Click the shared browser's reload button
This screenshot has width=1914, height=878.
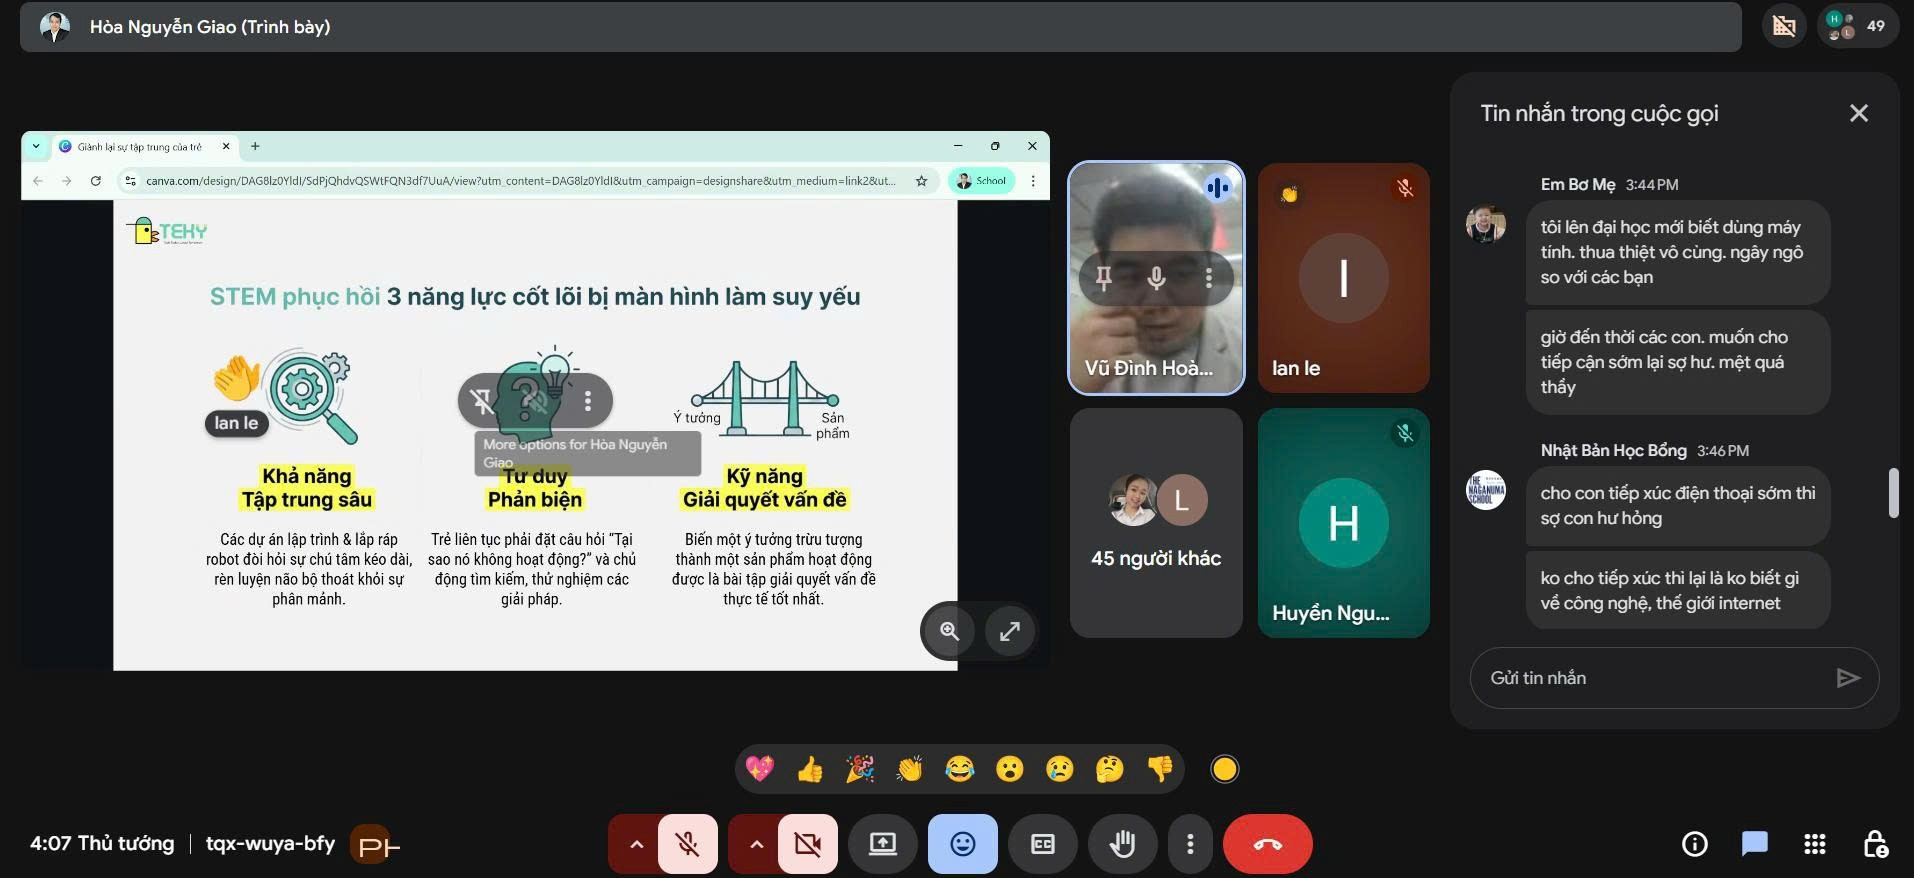click(x=95, y=181)
